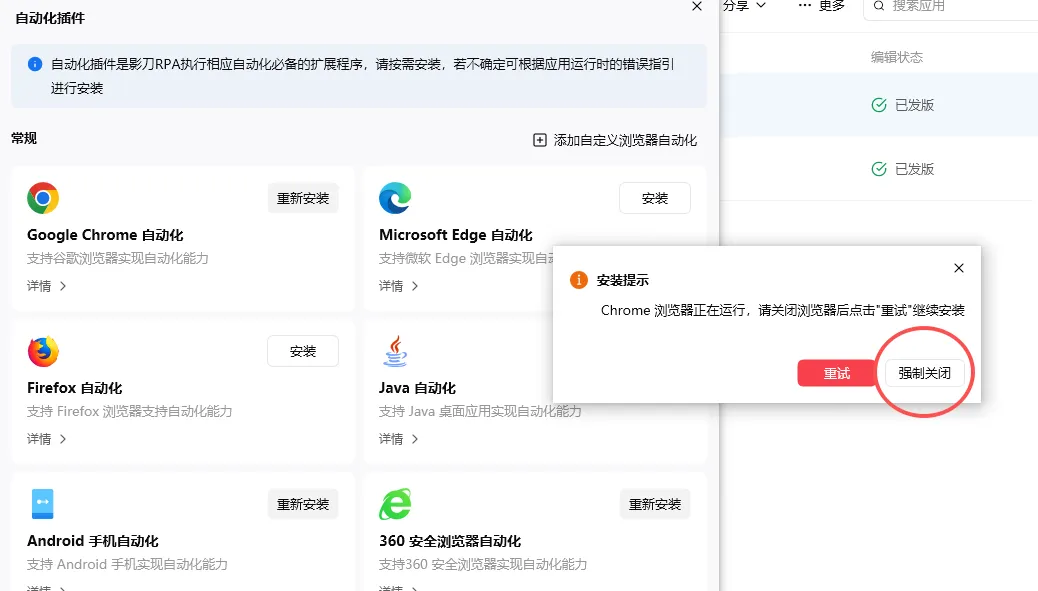Image resolution: width=1038 pixels, height=591 pixels.
Task: Click the 360 secure browser icon
Action: pos(395,504)
